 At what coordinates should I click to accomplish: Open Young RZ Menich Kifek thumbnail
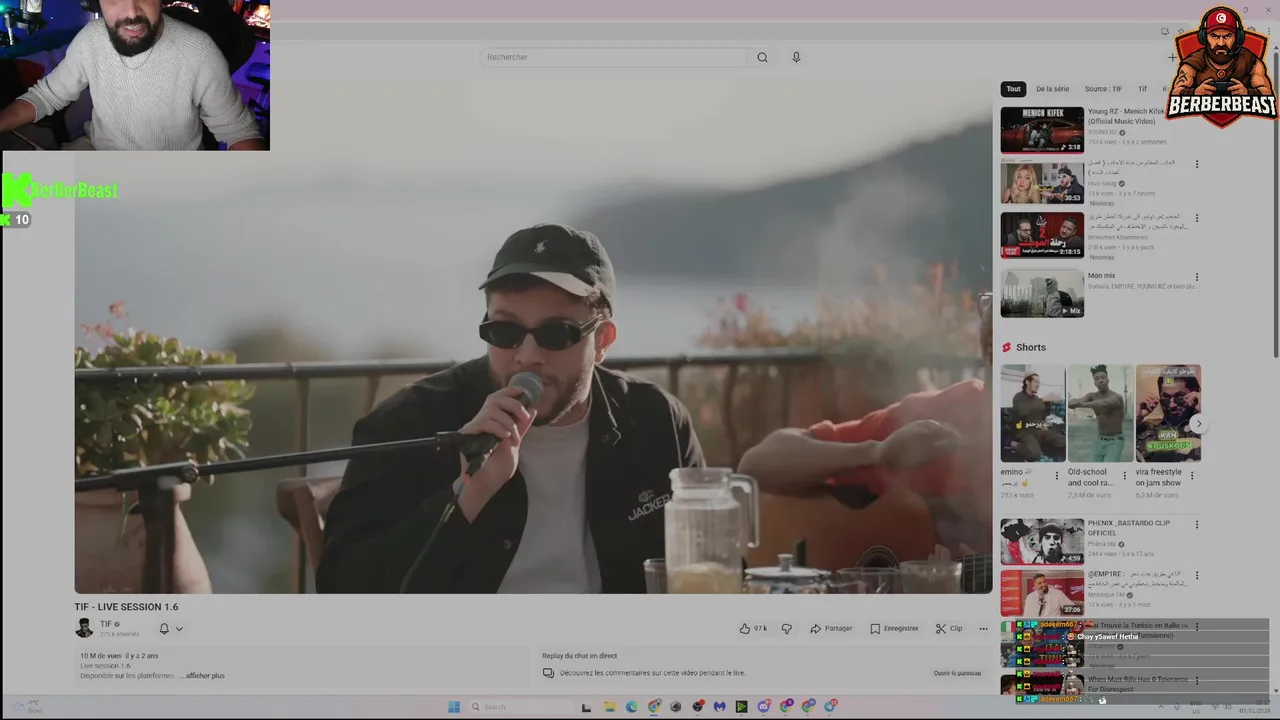tap(1042, 130)
